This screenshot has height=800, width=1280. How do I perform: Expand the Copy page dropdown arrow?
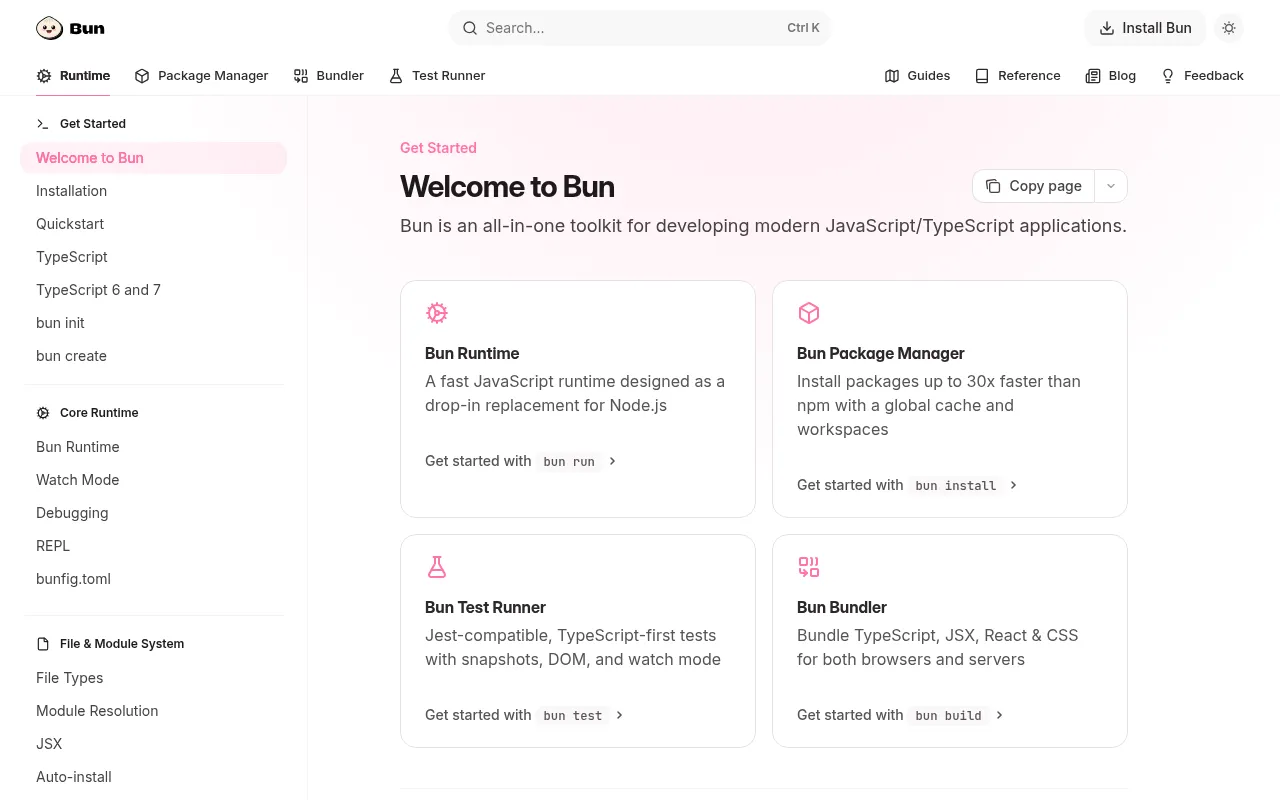pyautogui.click(x=1111, y=186)
